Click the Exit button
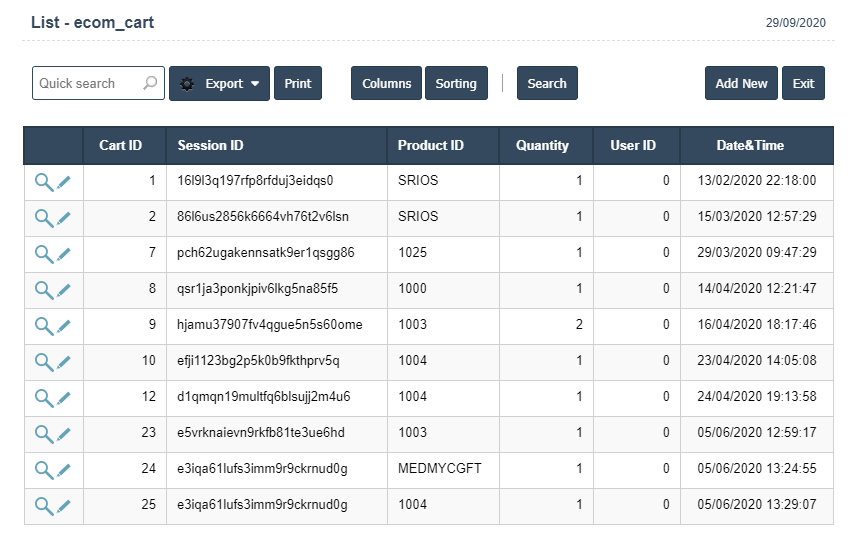 [x=803, y=84]
